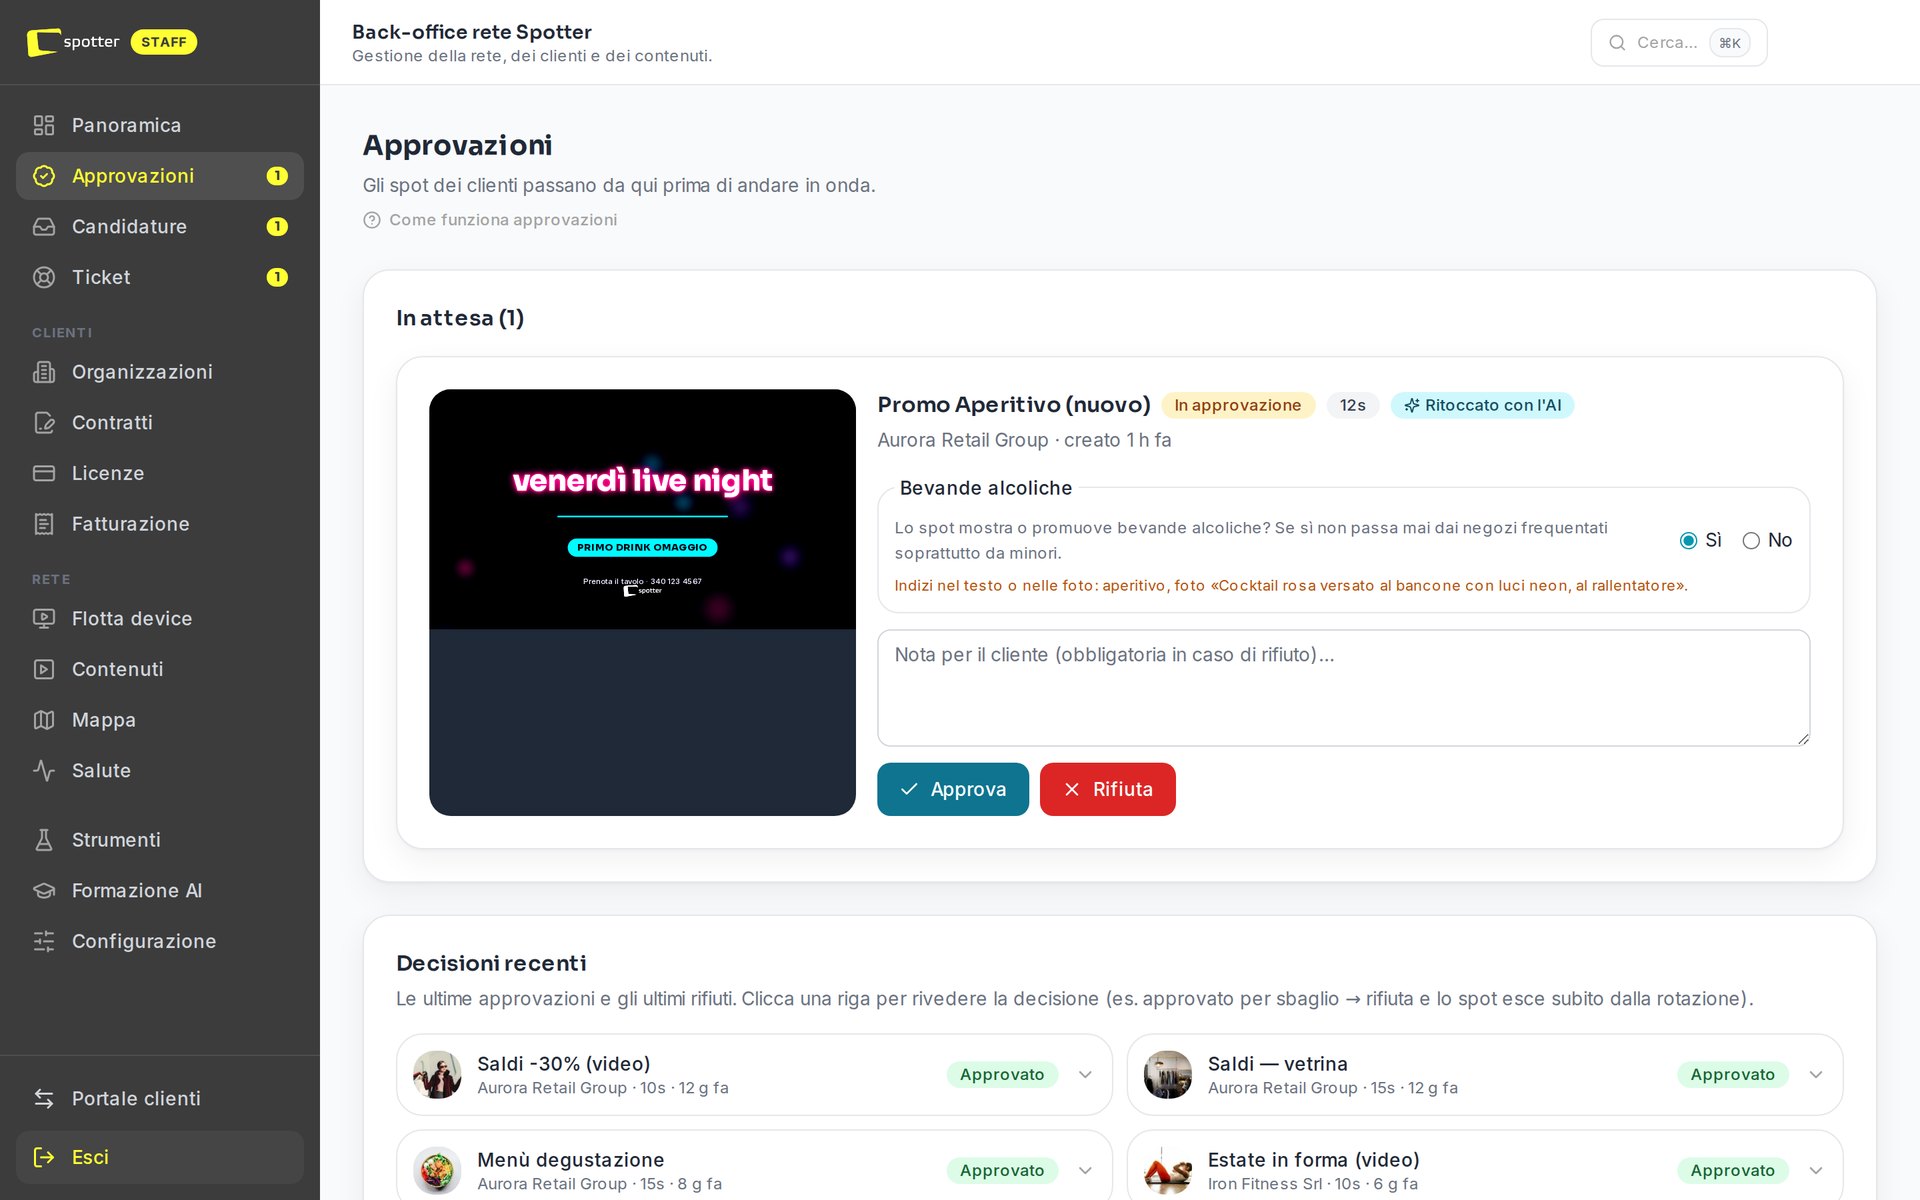Click the Formazione AI graduation cap icon

(x=44, y=891)
